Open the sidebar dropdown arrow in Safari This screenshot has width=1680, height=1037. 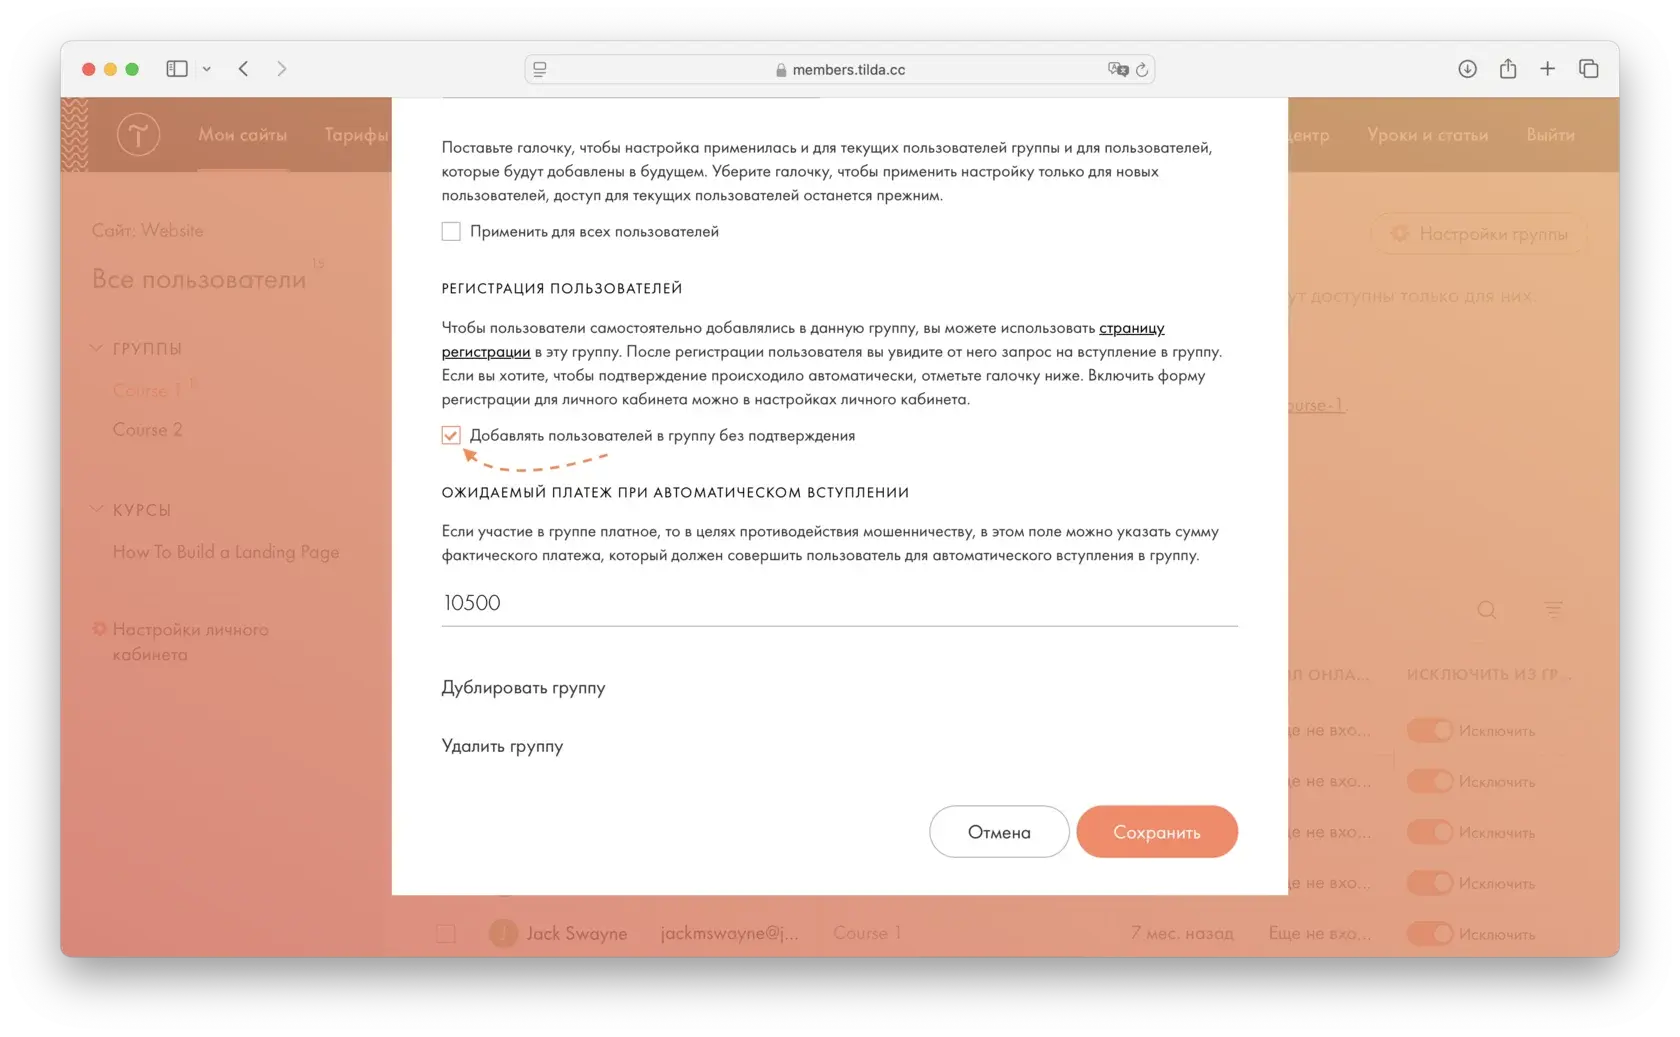pos(207,69)
